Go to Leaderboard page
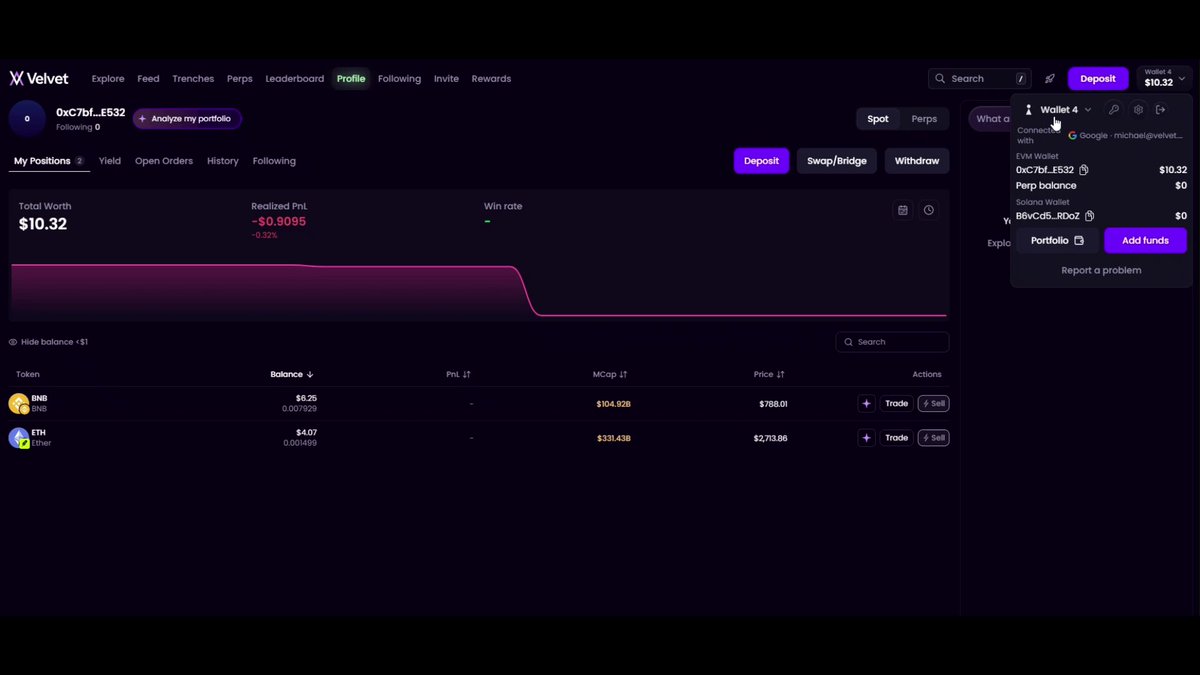The width and height of the screenshot is (1200, 675). click(295, 79)
